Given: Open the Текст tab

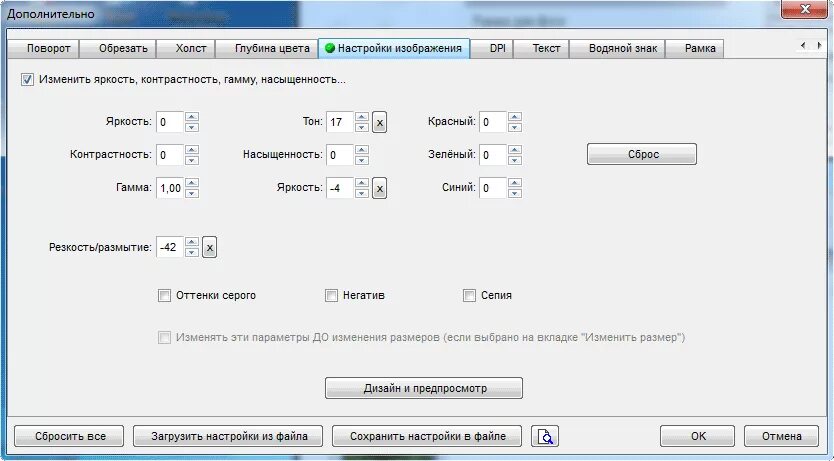Looking at the screenshot, I should 542,48.
